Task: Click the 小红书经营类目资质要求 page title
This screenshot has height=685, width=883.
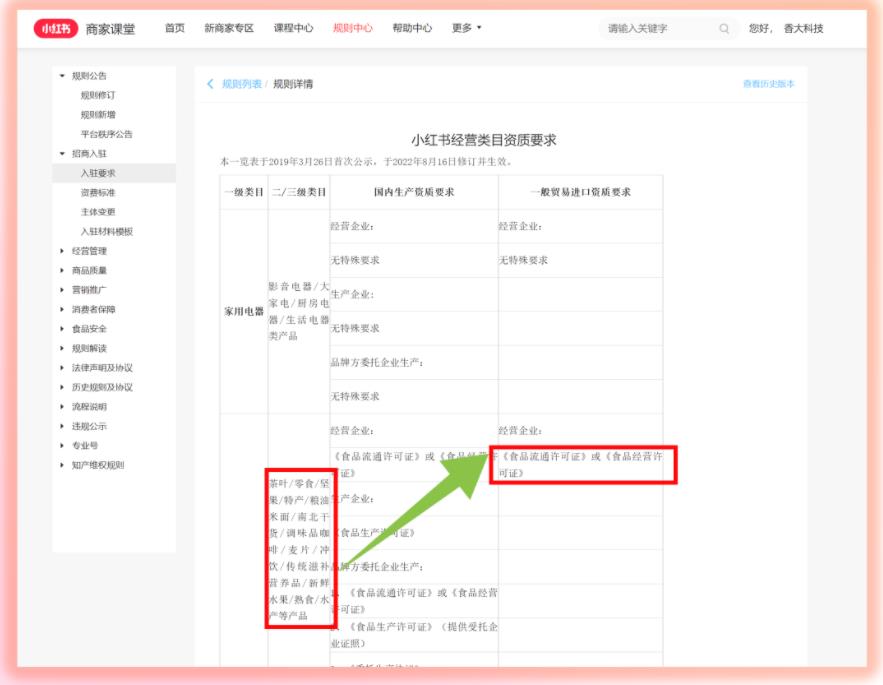Action: 484,140
